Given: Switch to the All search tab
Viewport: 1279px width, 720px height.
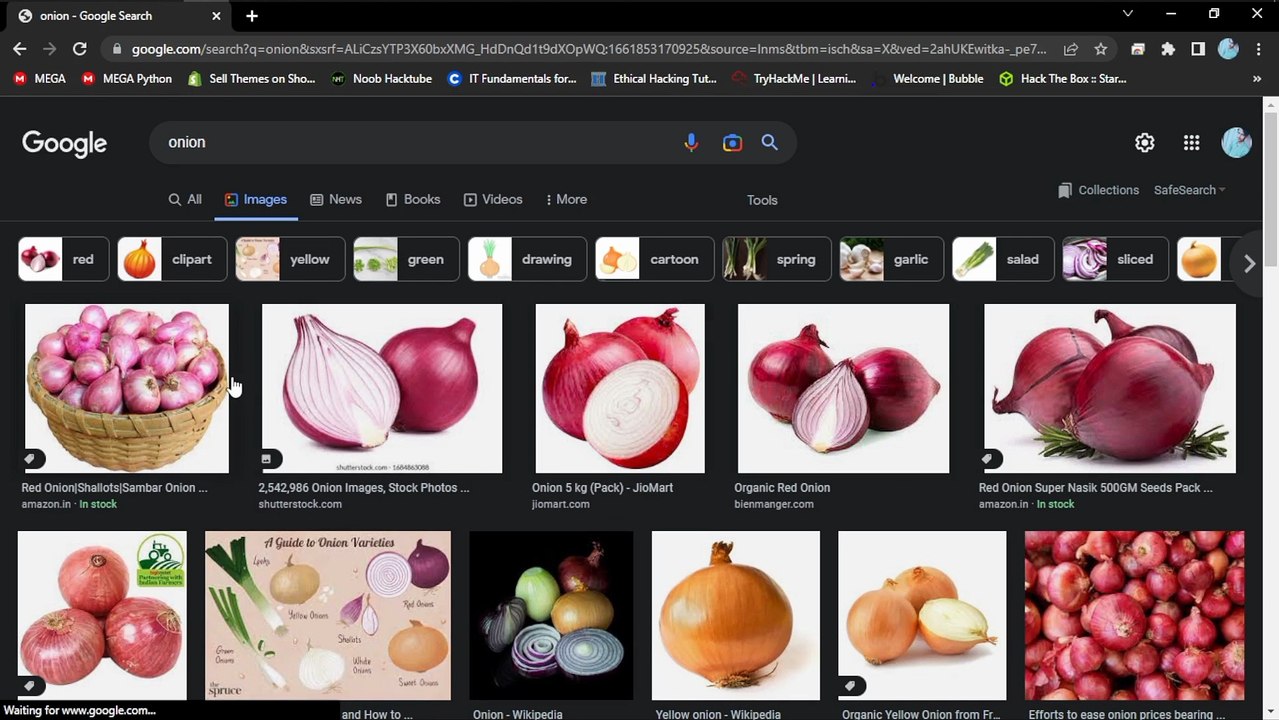Looking at the screenshot, I should tap(185, 199).
